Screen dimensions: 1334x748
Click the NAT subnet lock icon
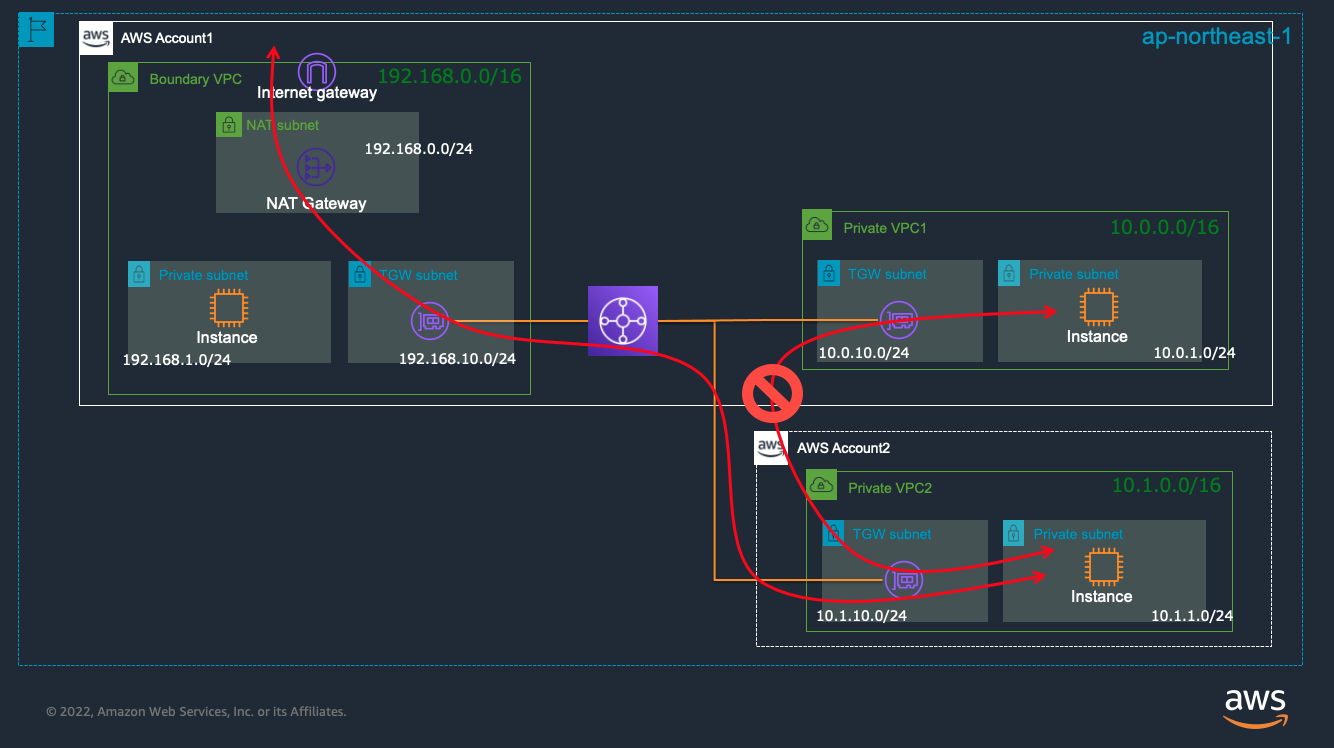[x=229, y=125]
